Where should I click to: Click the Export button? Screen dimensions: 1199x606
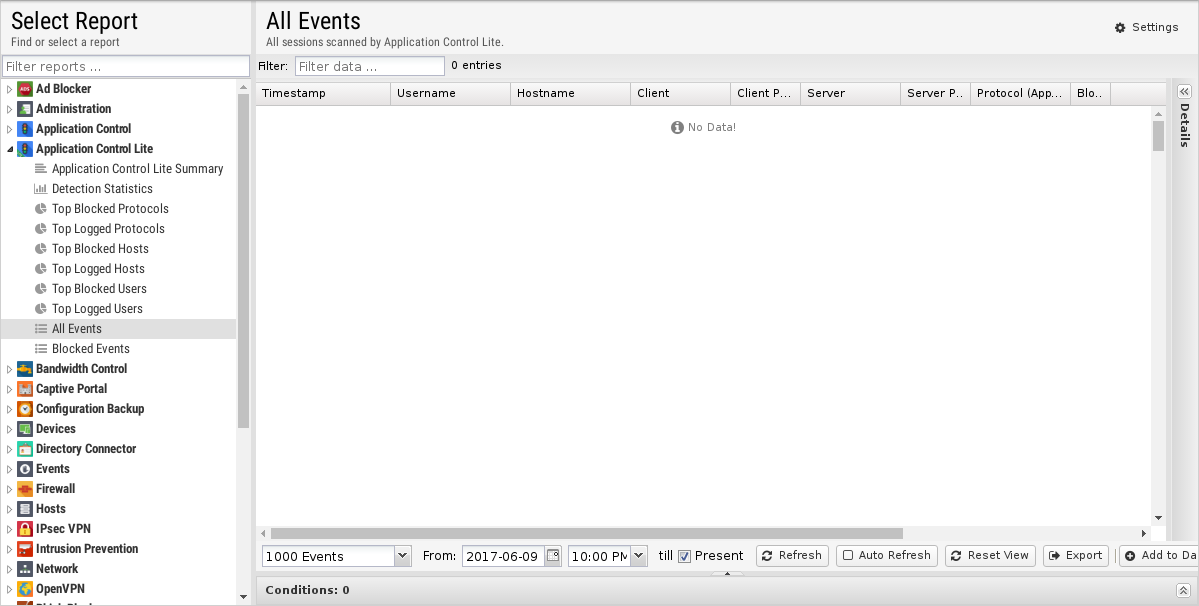[x=1076, y=556]
